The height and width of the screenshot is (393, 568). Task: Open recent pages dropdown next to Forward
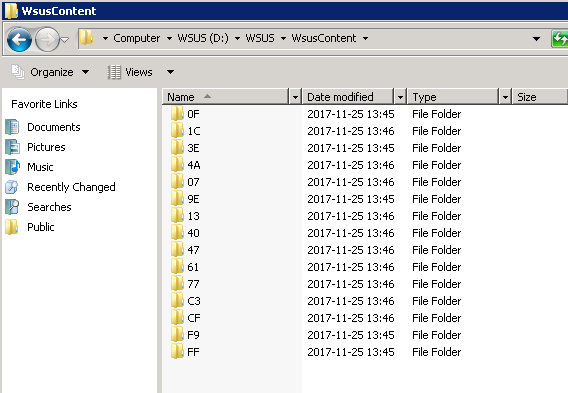64,39
